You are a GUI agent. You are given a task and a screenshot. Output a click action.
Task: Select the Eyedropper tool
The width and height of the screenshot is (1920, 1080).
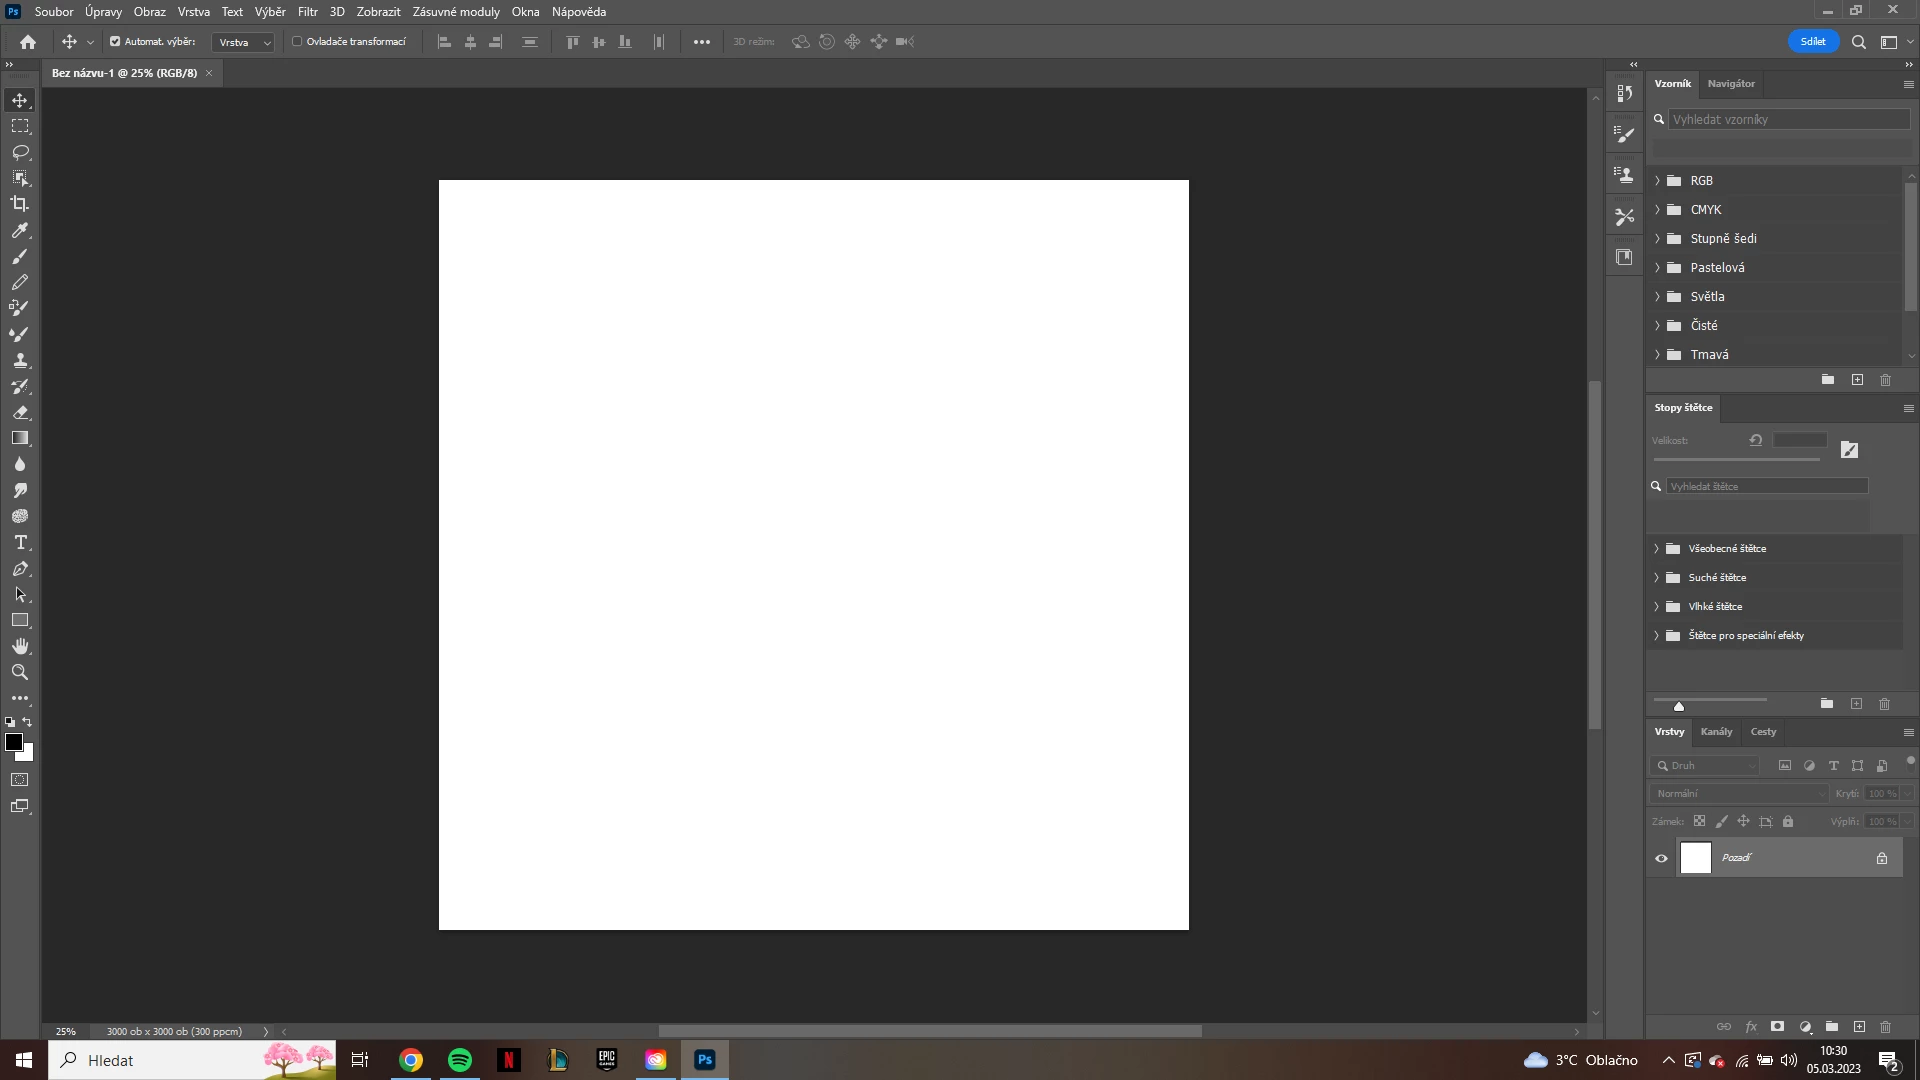coord(20,230)
